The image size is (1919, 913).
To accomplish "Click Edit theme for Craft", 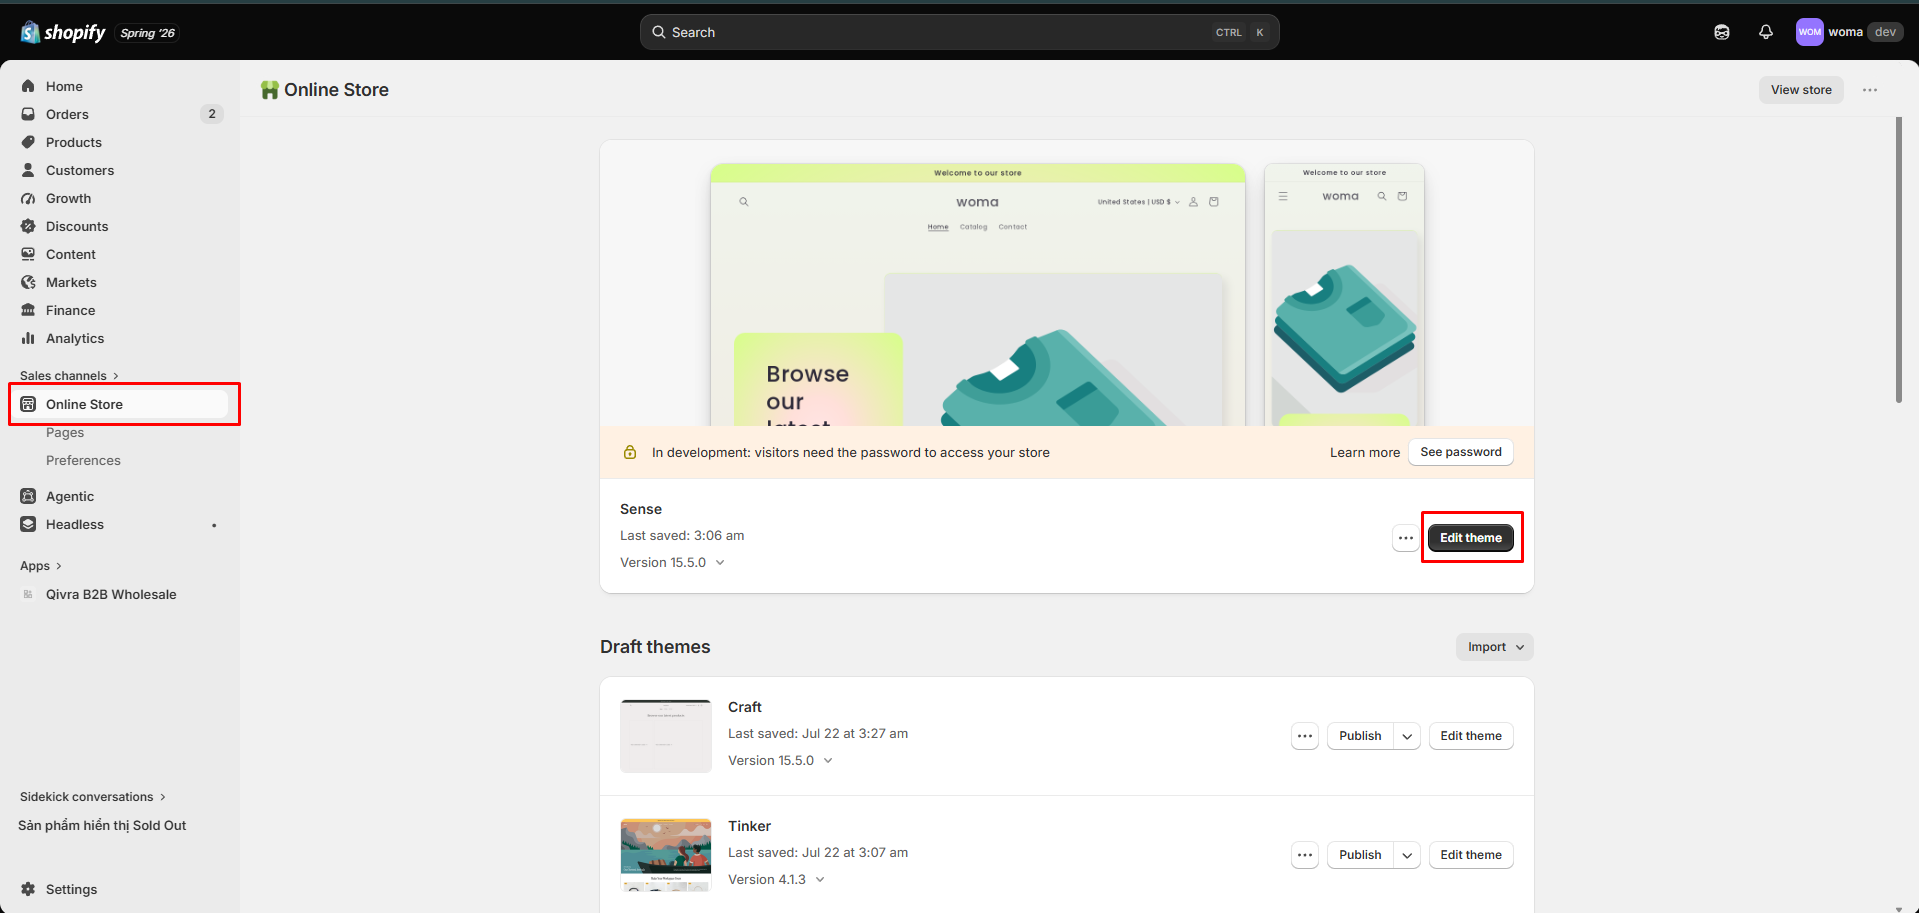I will (1471, 736).
